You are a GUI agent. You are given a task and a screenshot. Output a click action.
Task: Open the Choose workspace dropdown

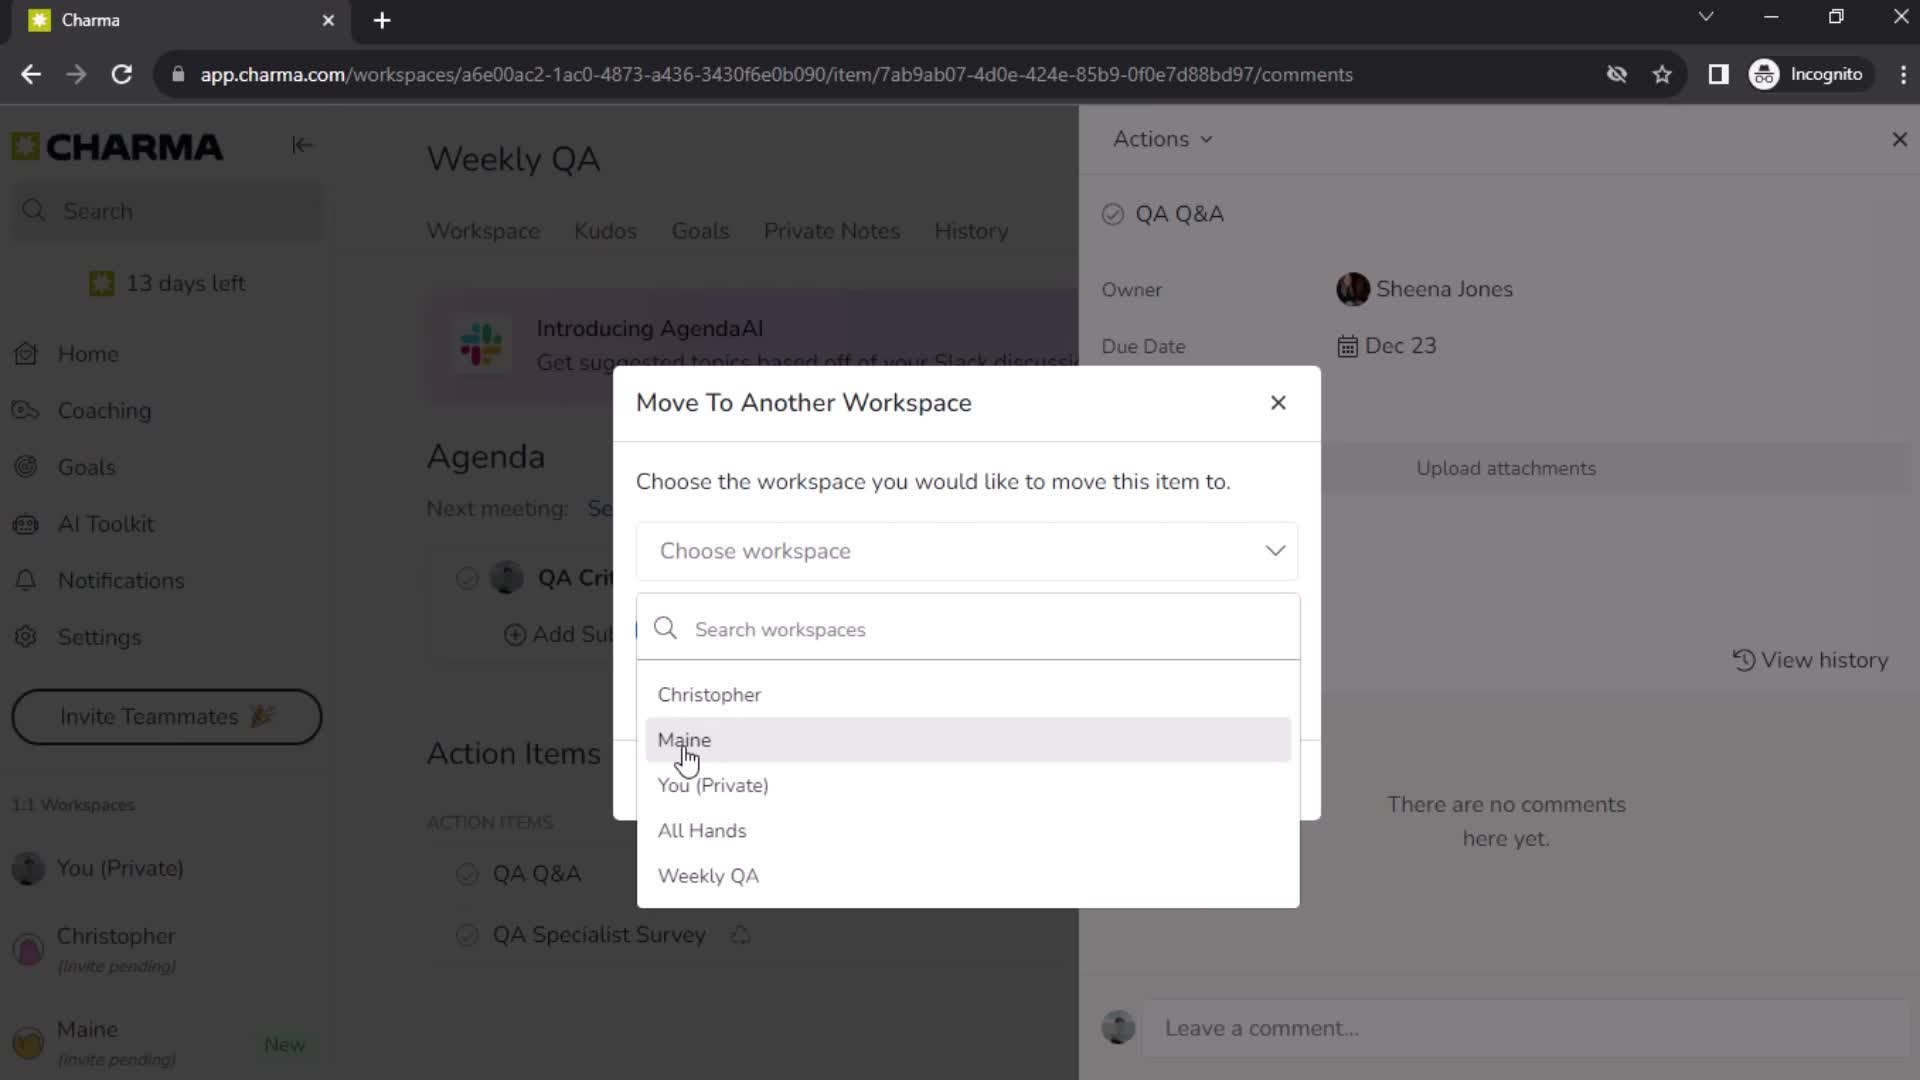969,550
